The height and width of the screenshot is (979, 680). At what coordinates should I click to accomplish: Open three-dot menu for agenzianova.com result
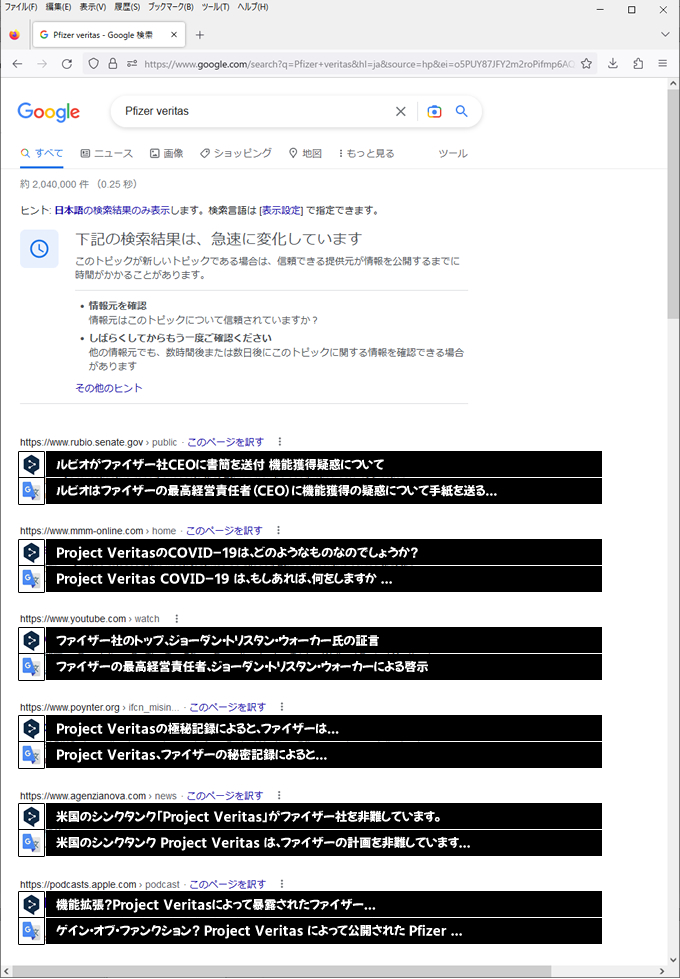tap(279, 796)
